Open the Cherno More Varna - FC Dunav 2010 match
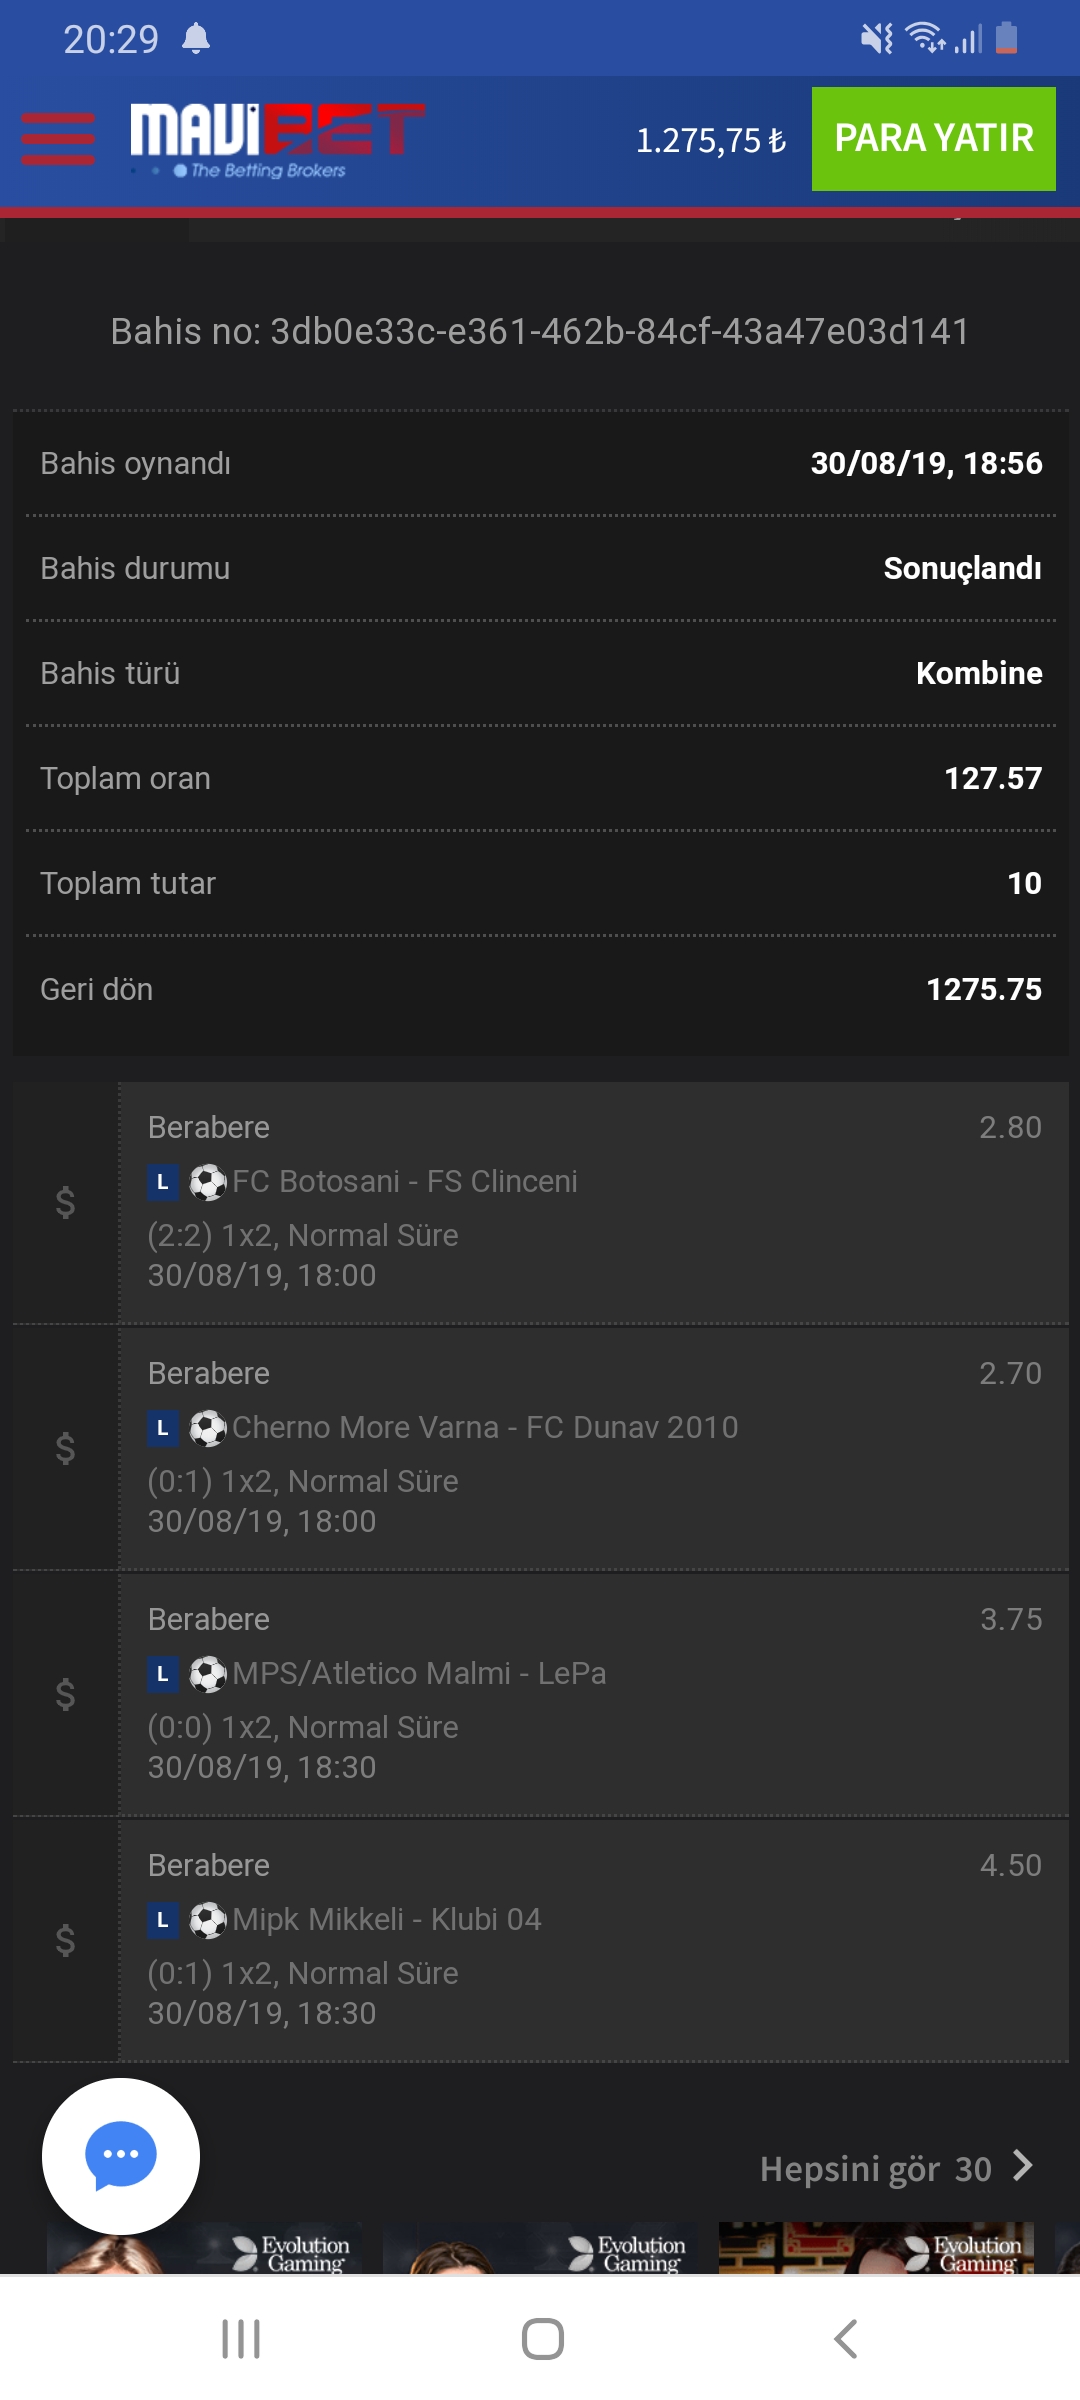Viewport: 1080px width, 2400px height. tap(485, 1427)
